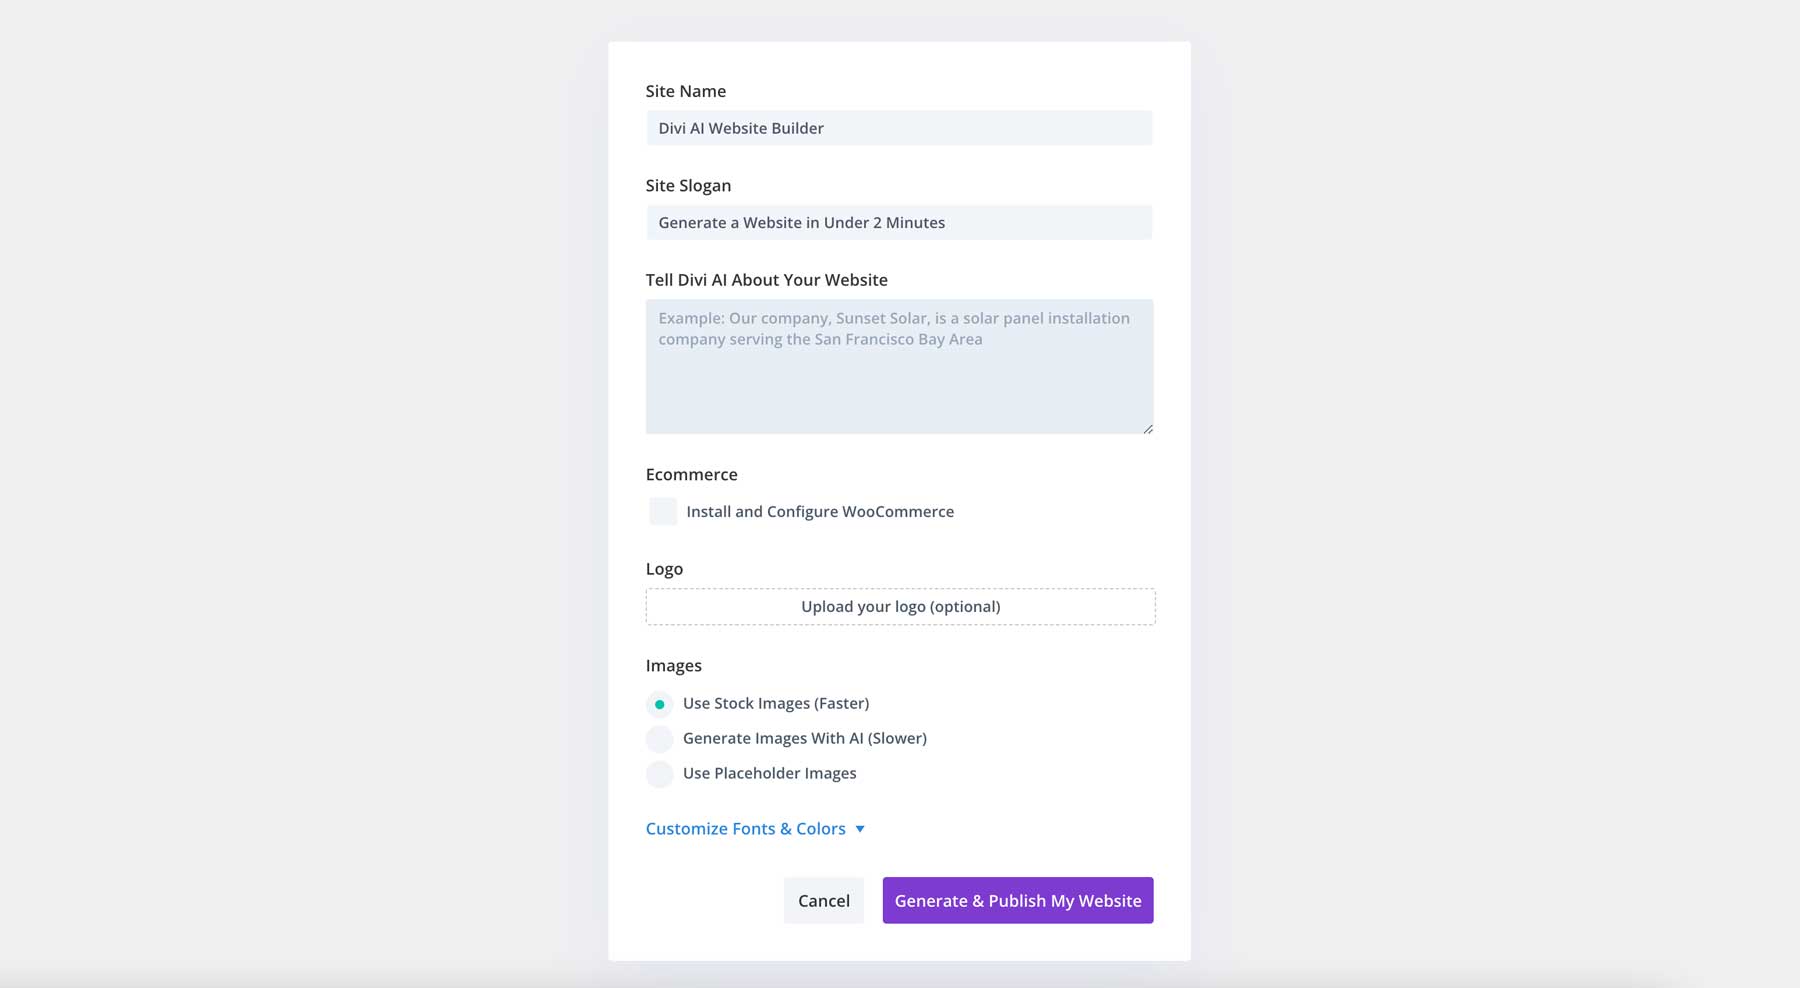1800x988 pixels.
Task: Click Cancel to dismiss the form
Action: (823, 900)
